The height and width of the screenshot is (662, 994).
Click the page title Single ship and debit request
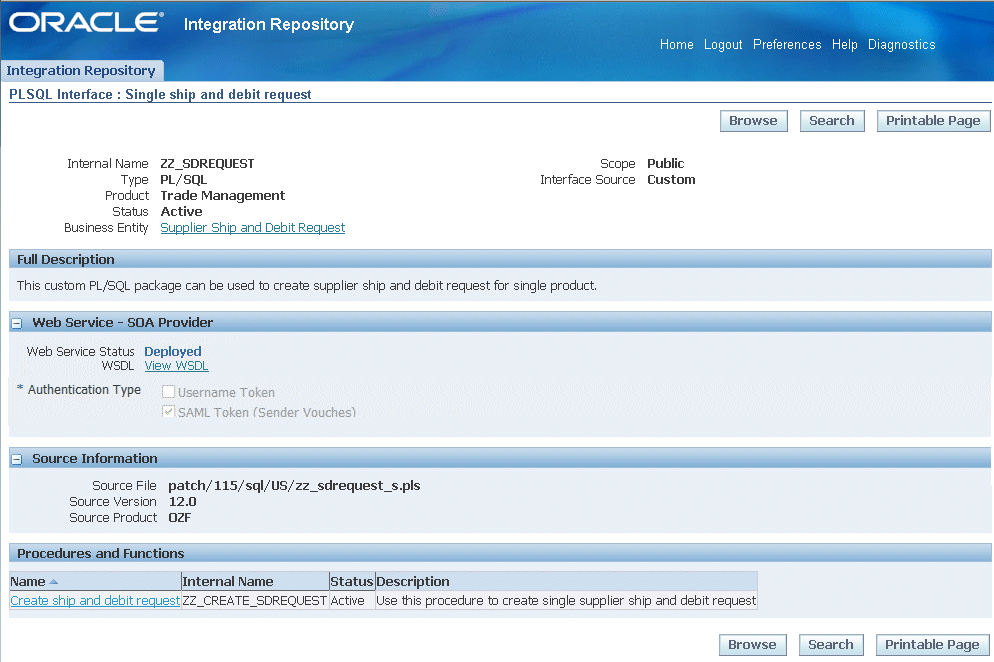pos(218,94)
